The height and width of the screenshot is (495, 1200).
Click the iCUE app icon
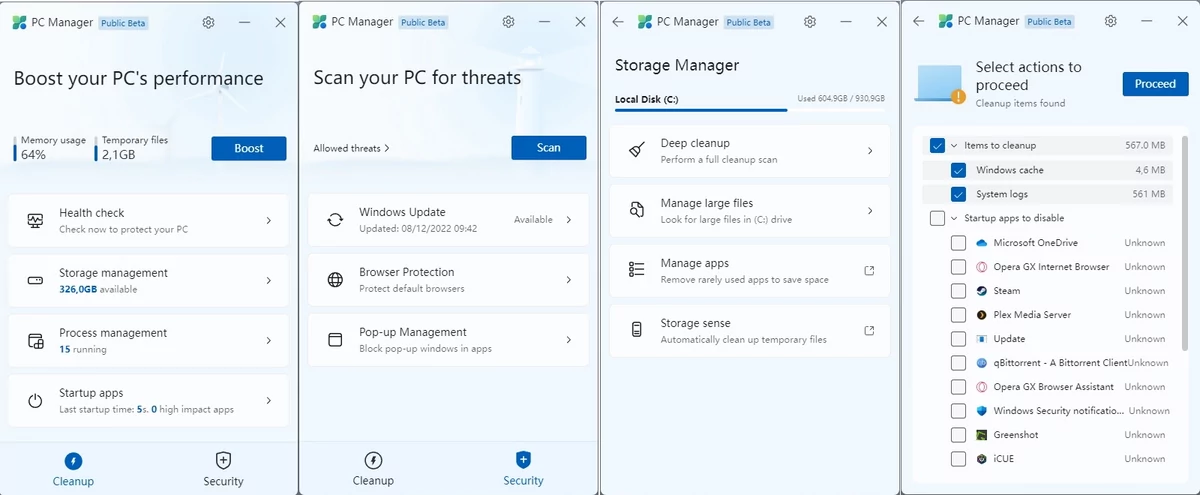coord(982,459)
